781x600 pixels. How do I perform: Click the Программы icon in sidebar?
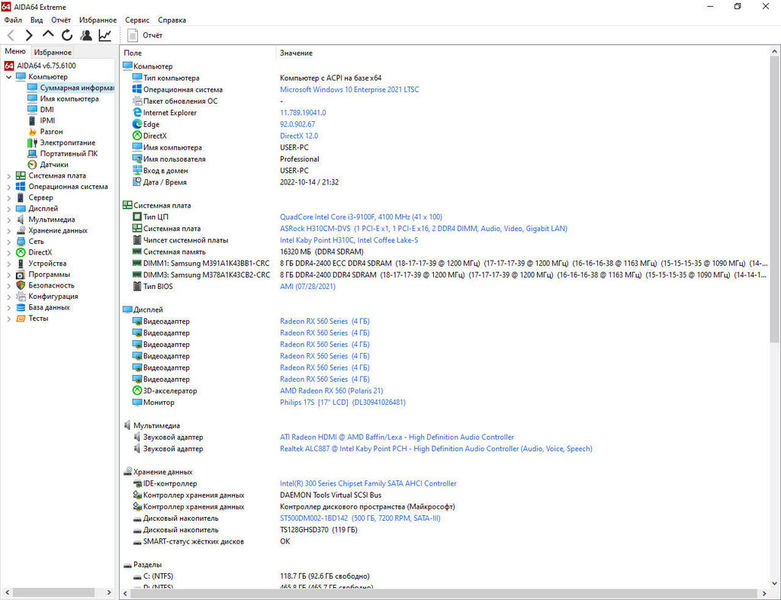pyautogui.click(x=20, y=274)
